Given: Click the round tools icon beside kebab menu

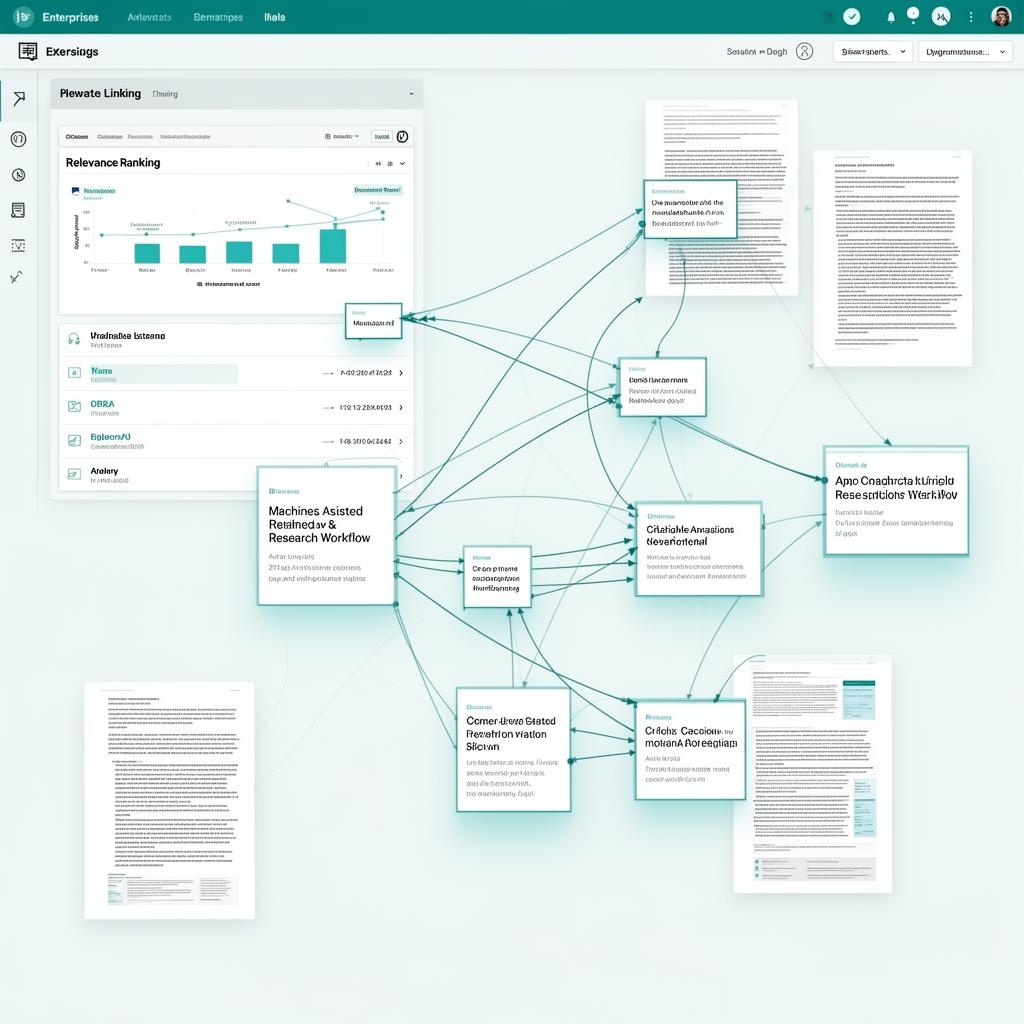Looking at the screenshot, I should point(941,17).
